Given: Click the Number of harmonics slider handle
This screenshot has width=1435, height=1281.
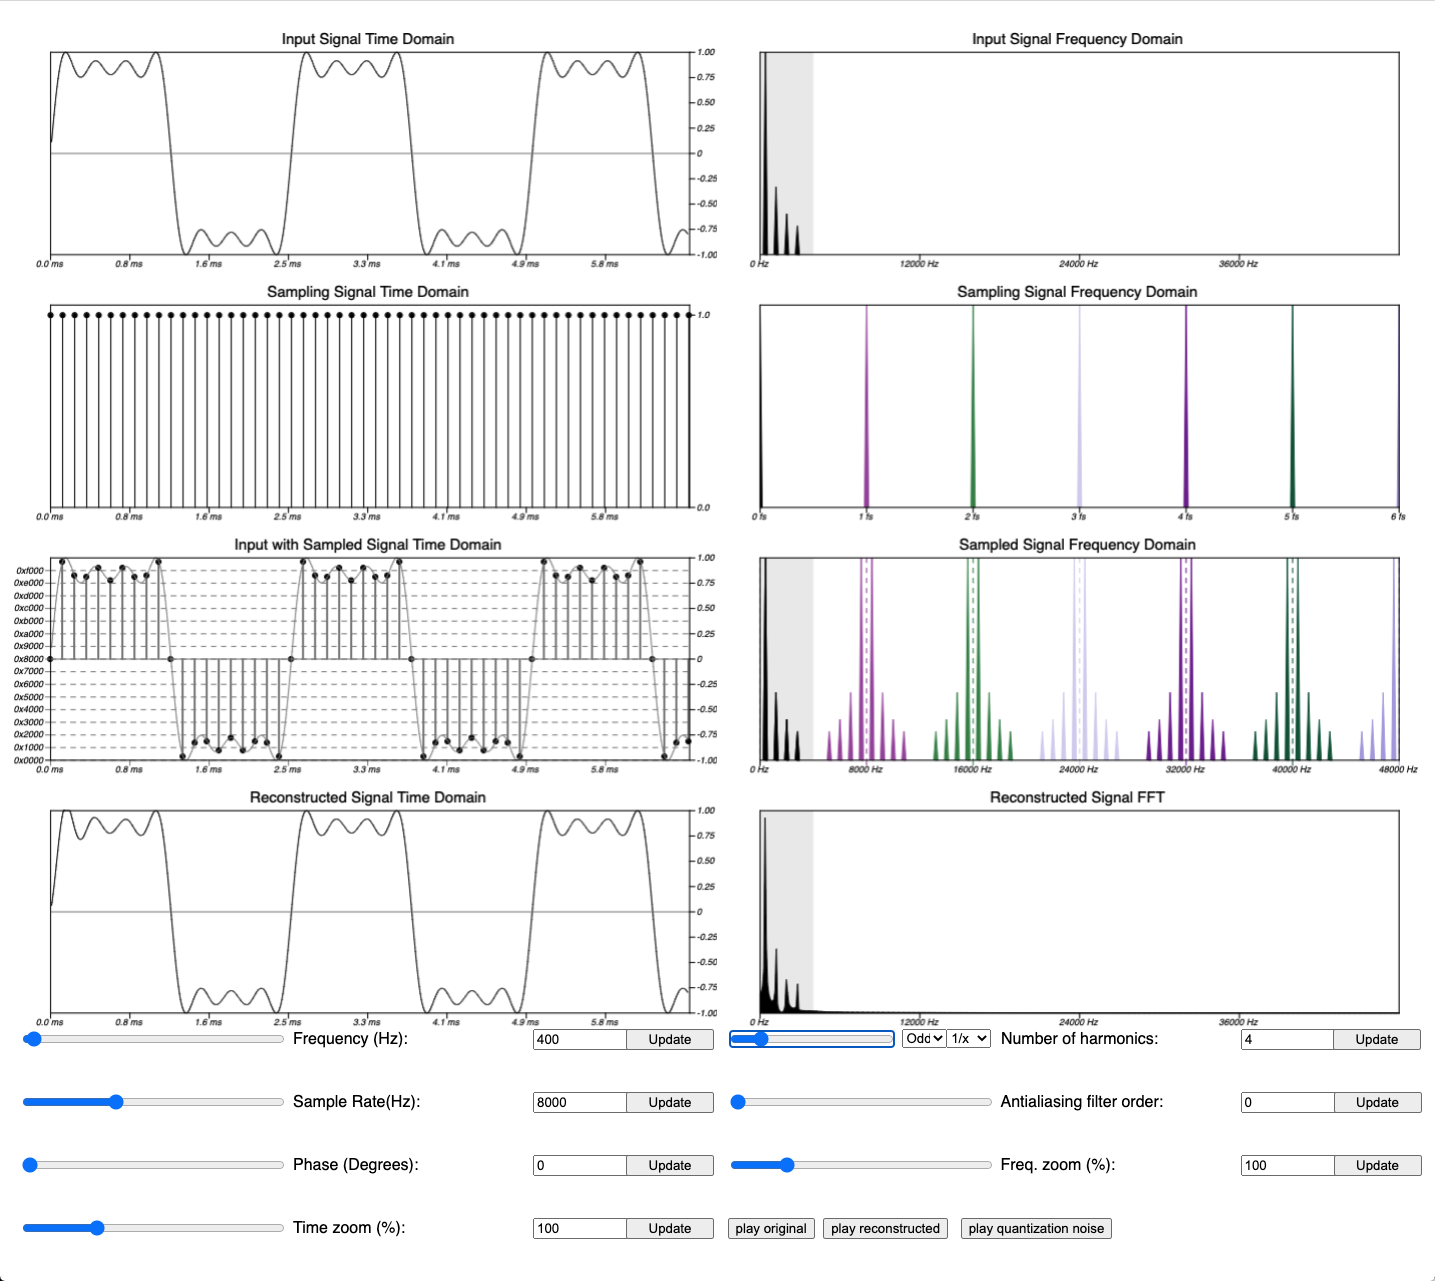Looking at the screenshot, I should 761,1039.
